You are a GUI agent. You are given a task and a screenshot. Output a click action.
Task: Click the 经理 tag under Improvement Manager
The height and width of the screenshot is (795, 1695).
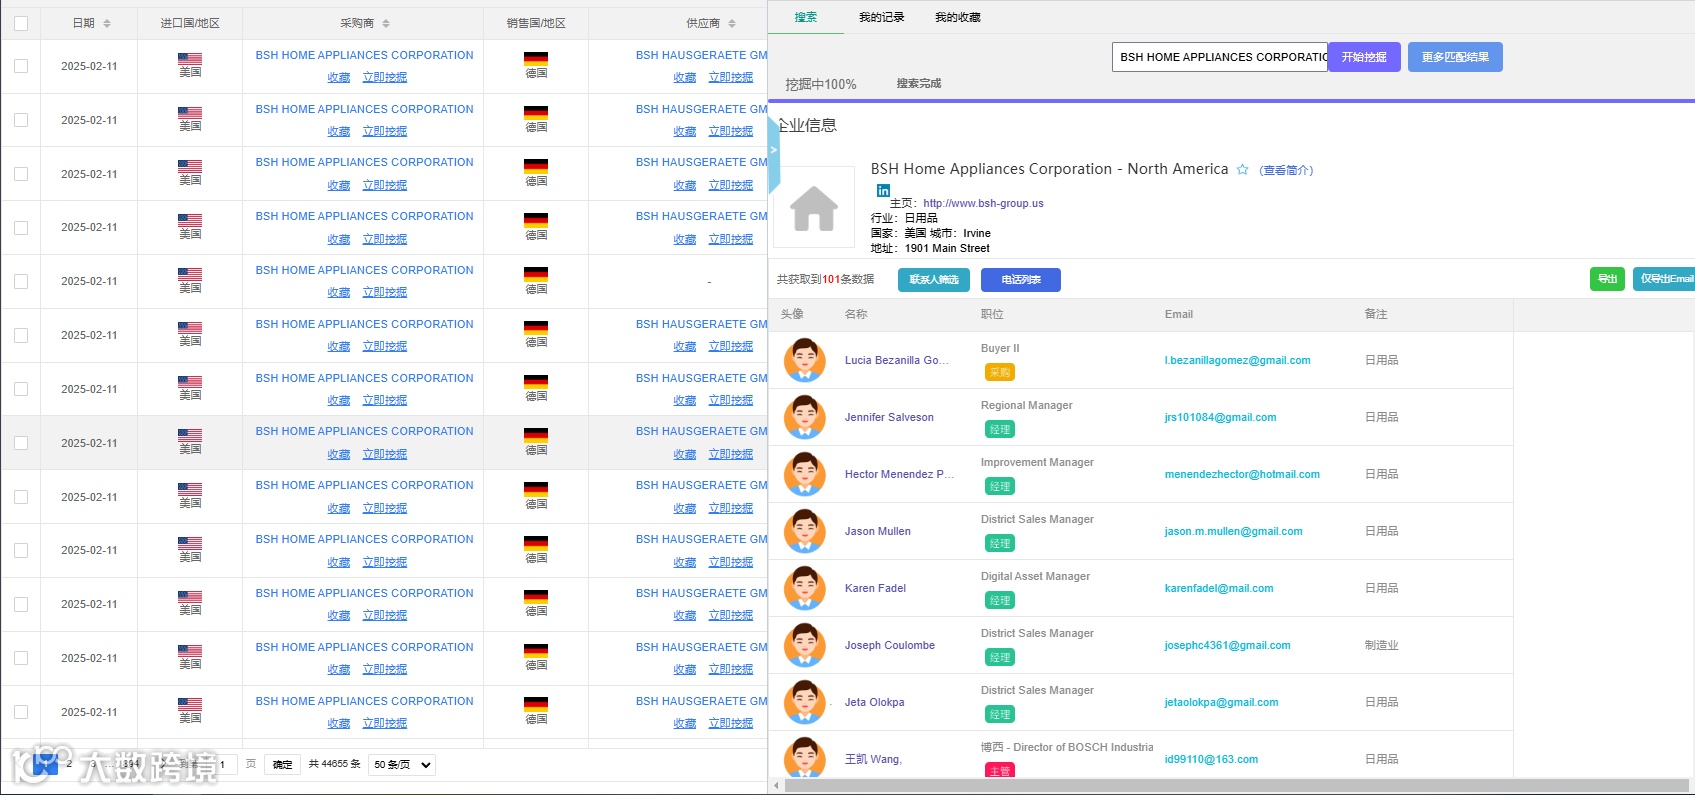[1000, 486]
